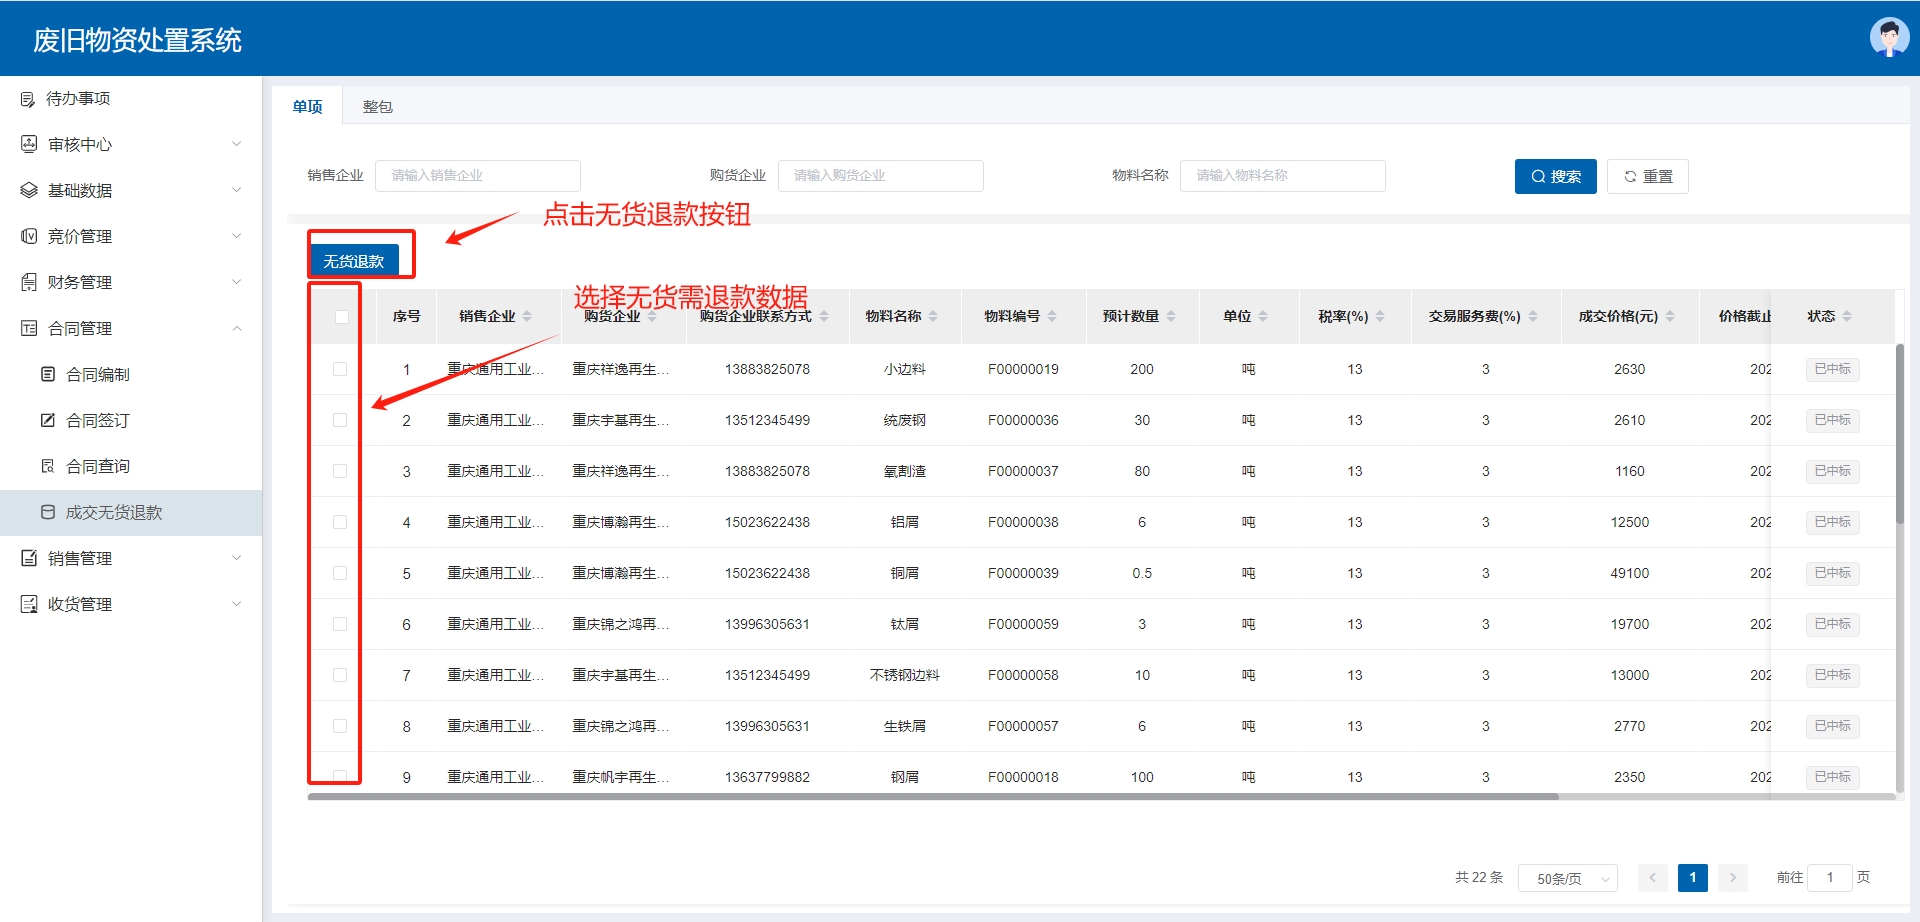Image resolution: width=1920 pixels, height=922 pixels.
Task: Switch to the 整包 tab
Action: [377, 107]
